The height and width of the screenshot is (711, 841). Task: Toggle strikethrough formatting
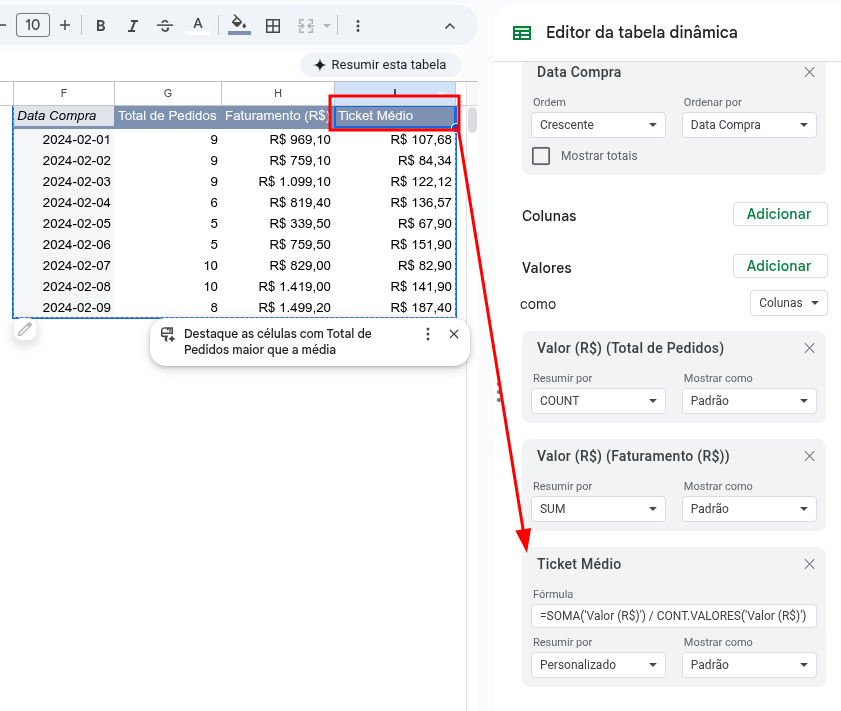point(164,26)
